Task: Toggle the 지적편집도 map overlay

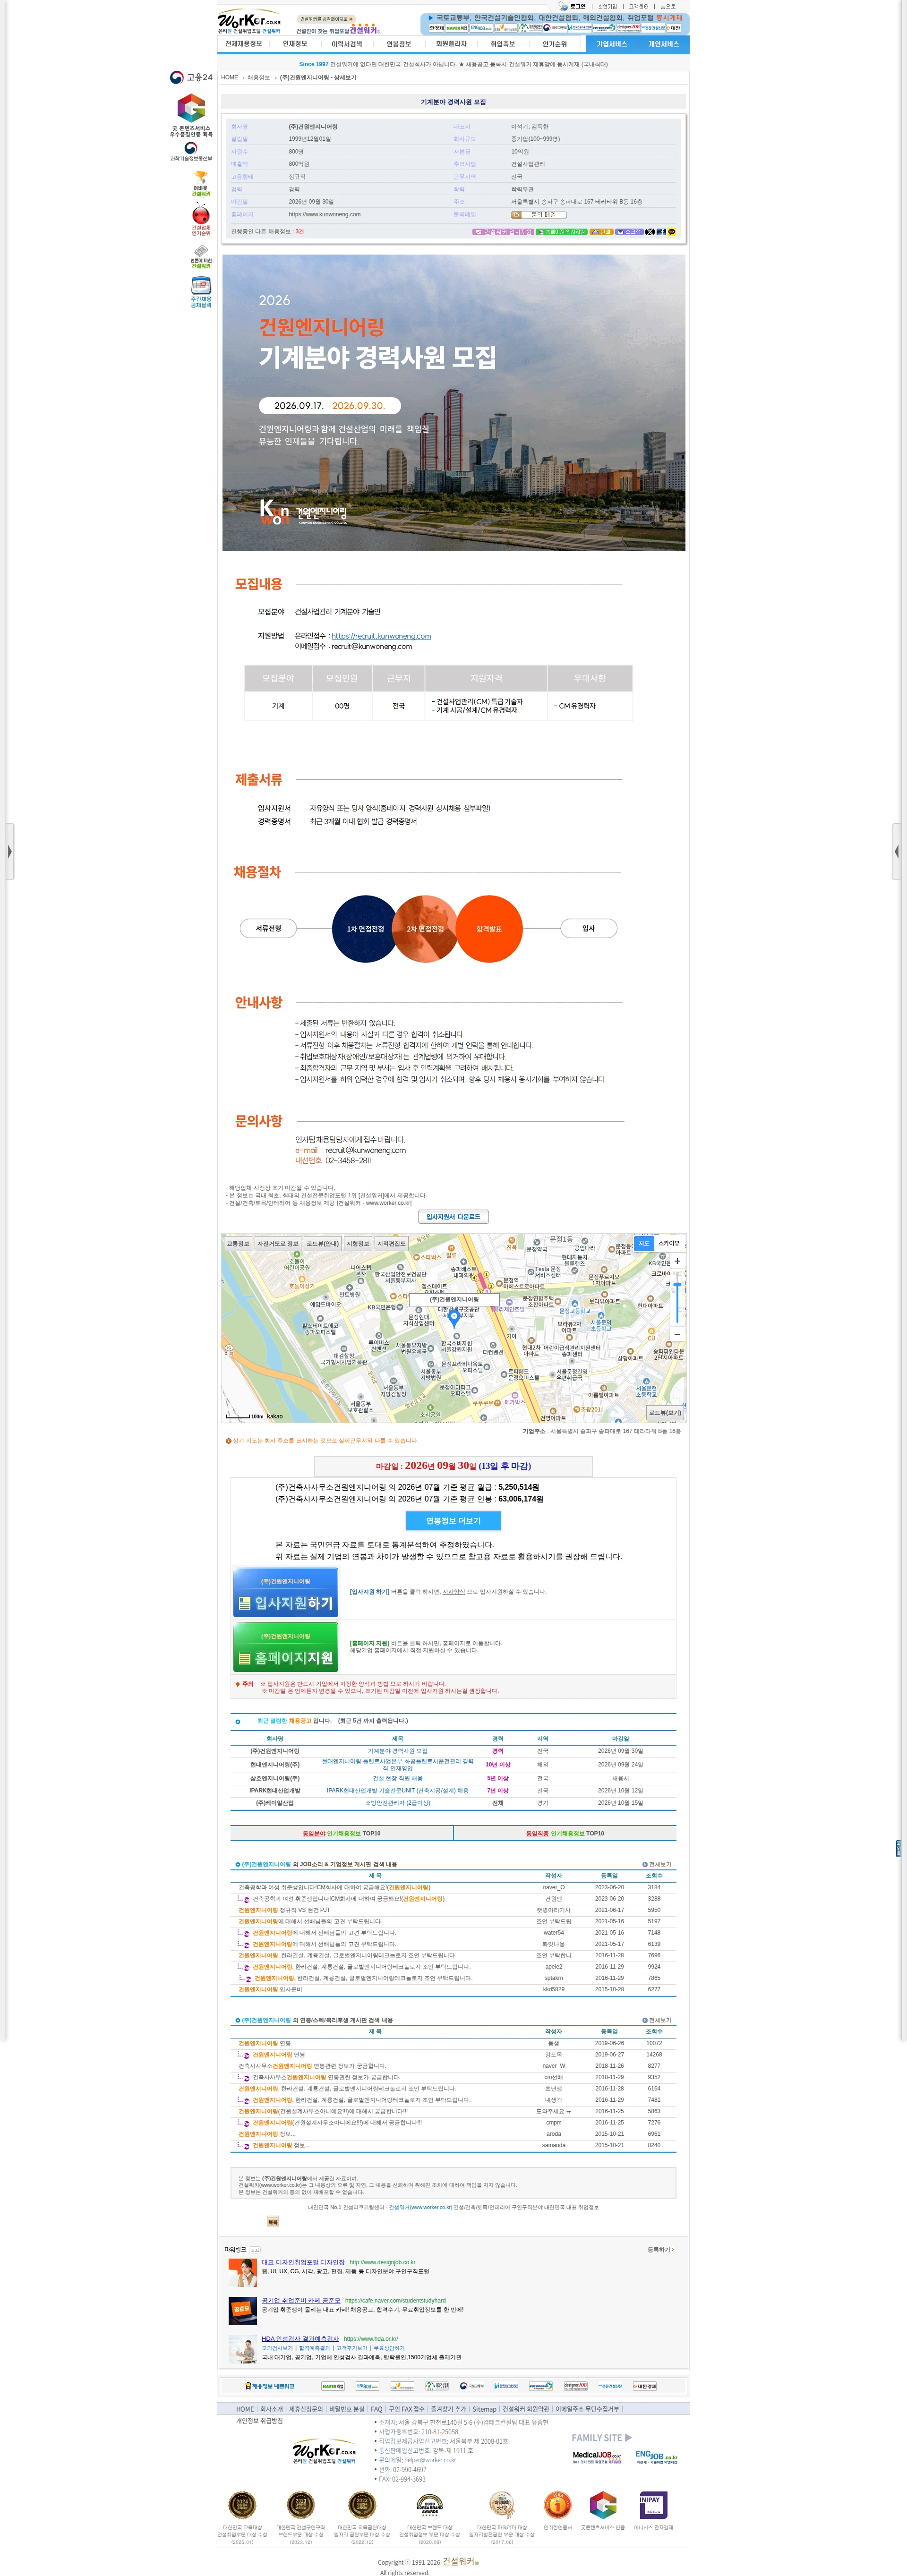Action: coord(391,1244)
